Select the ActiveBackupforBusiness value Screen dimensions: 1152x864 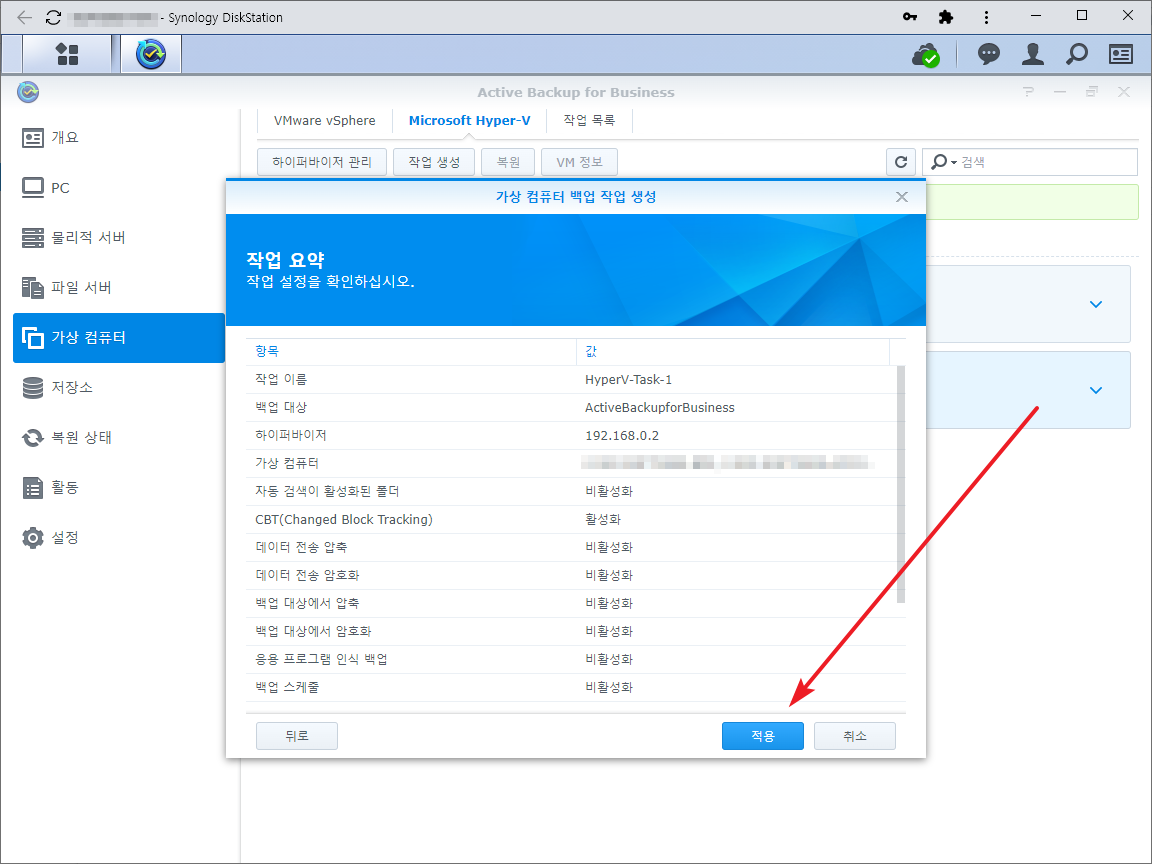point(660,408)
